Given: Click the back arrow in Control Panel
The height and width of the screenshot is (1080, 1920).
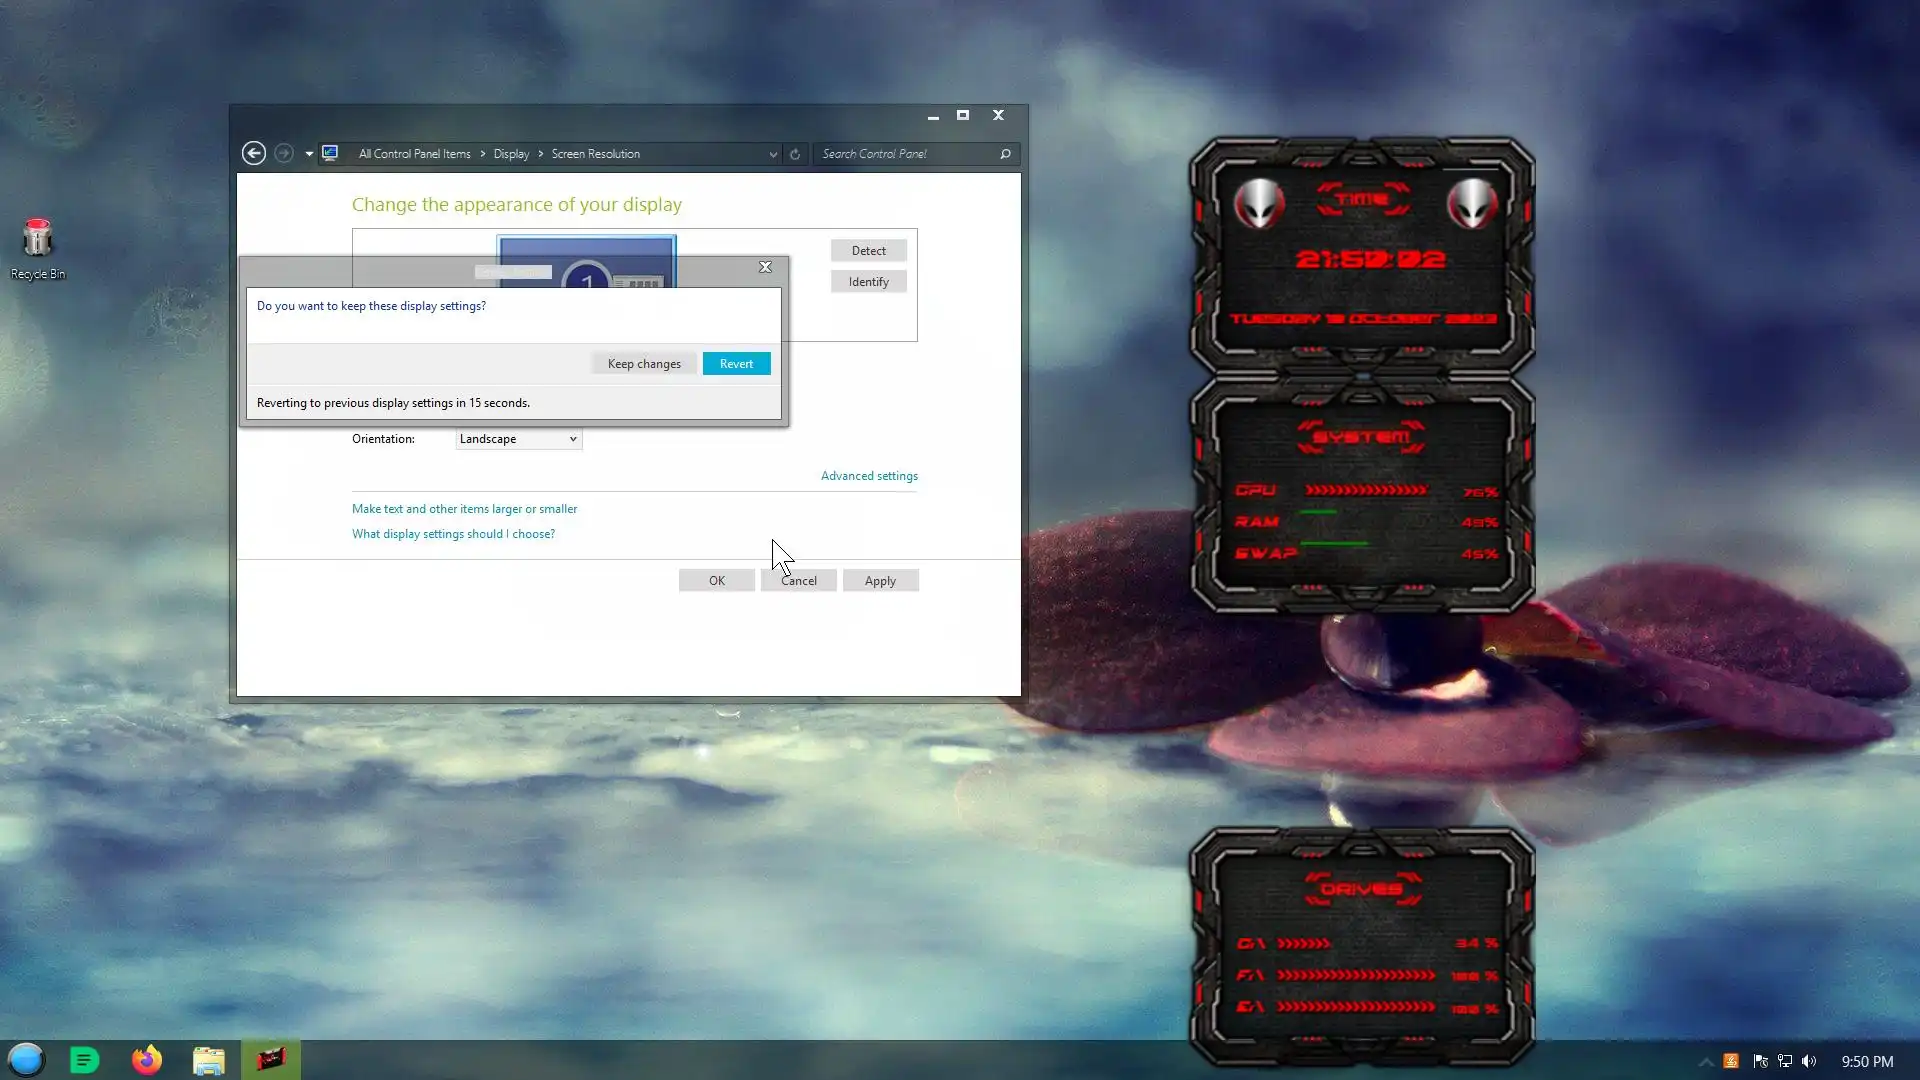Looking at the screenshot, I should point(254,153).
